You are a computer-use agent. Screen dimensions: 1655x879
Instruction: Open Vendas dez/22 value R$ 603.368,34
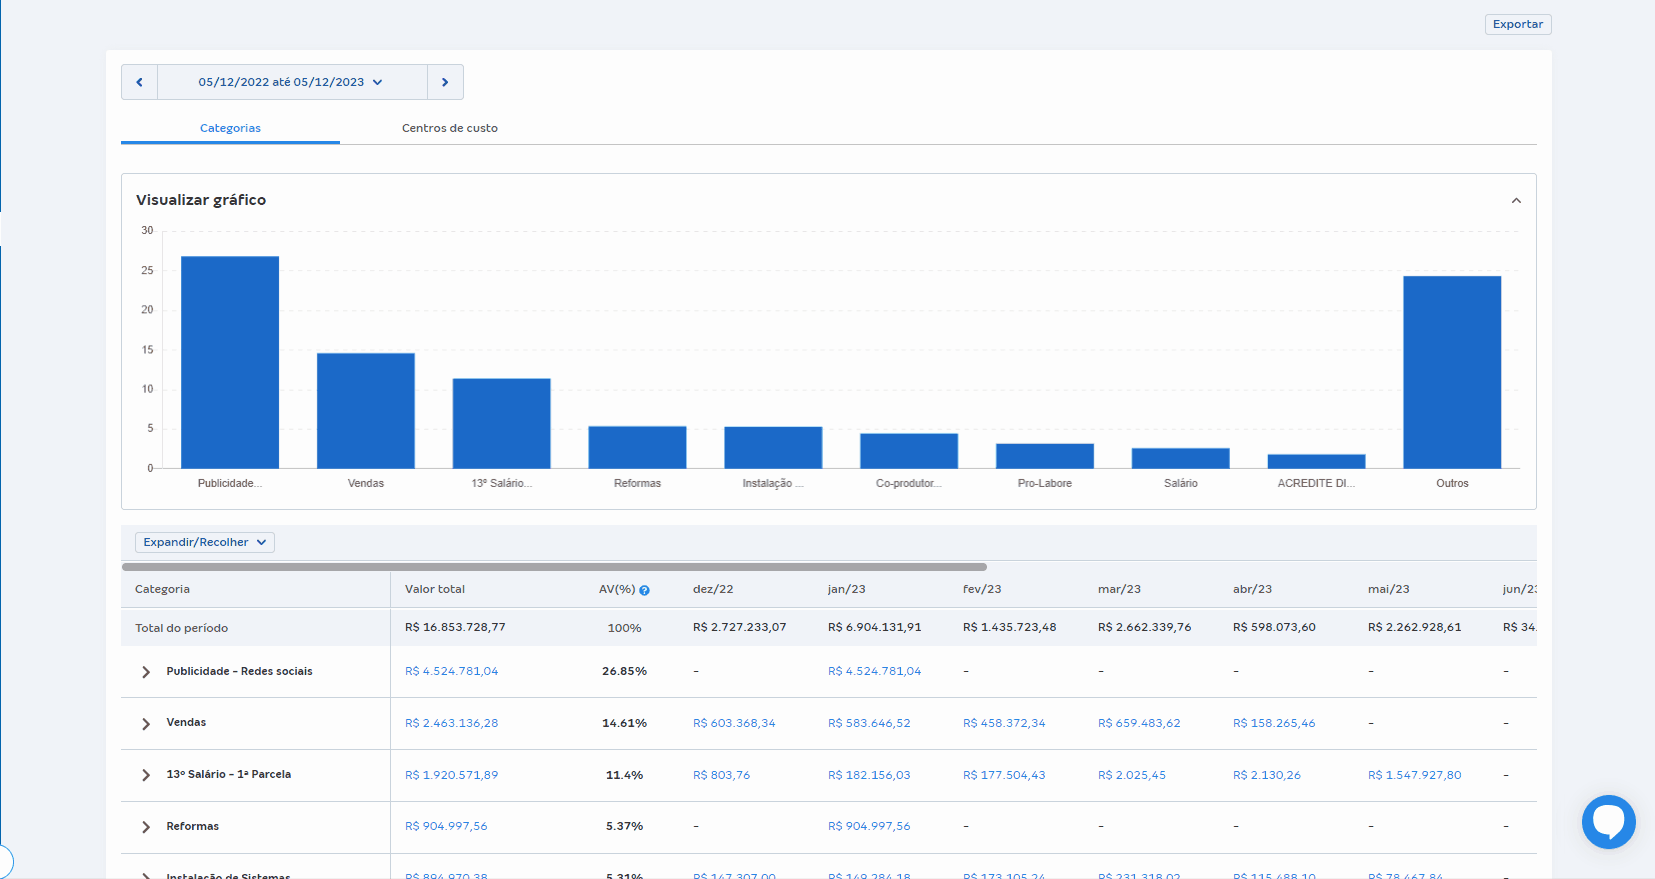734,723
